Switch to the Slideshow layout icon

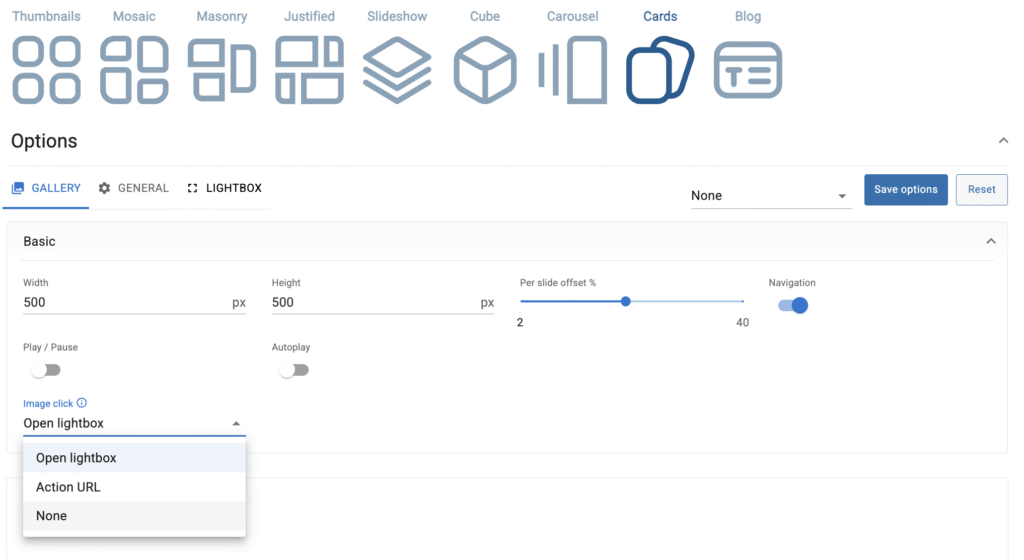click(397, 69)
